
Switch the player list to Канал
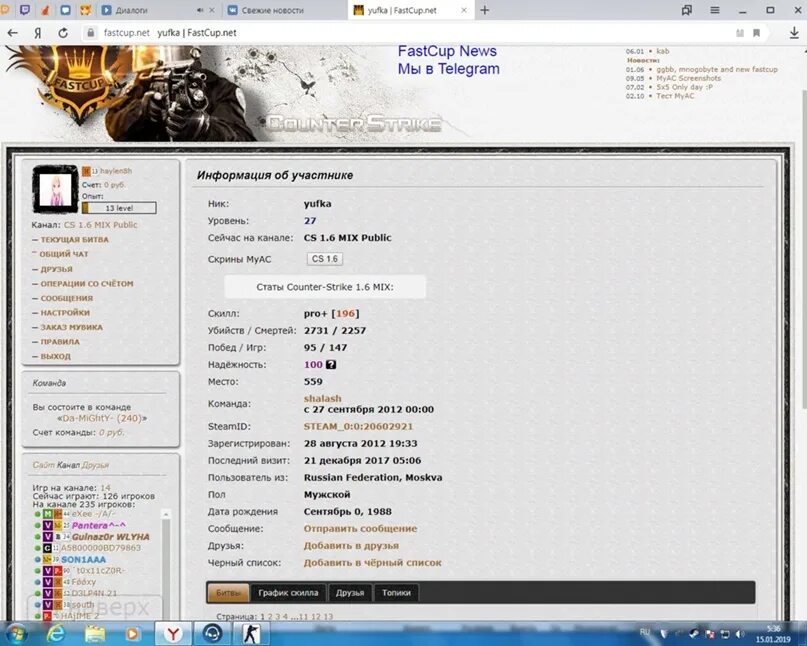click(68, 465)
